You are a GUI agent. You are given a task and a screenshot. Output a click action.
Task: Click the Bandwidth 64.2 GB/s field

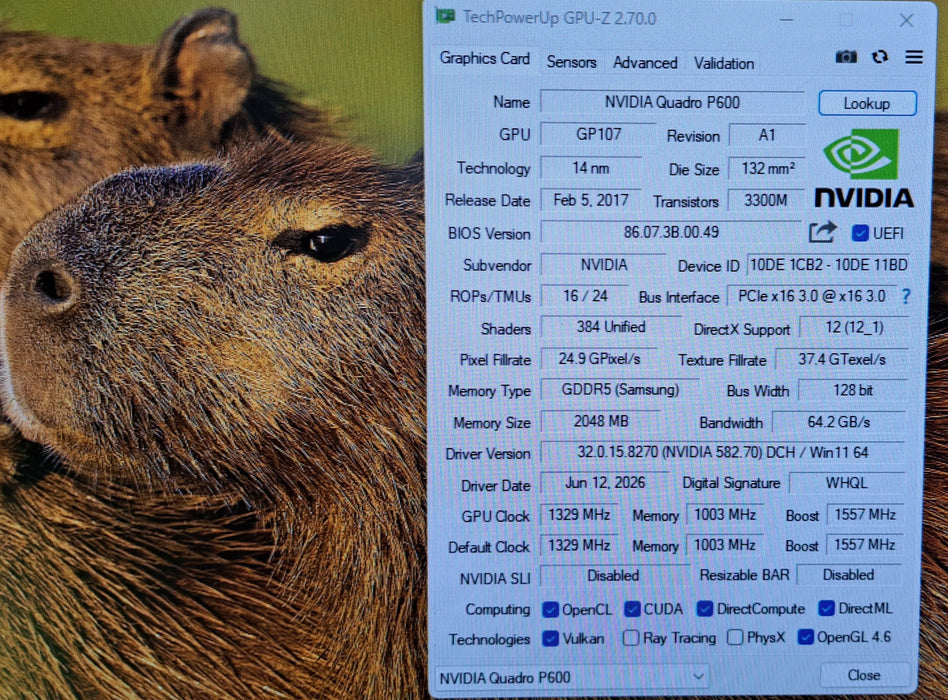pyautogui.click(x=839, y=421)
